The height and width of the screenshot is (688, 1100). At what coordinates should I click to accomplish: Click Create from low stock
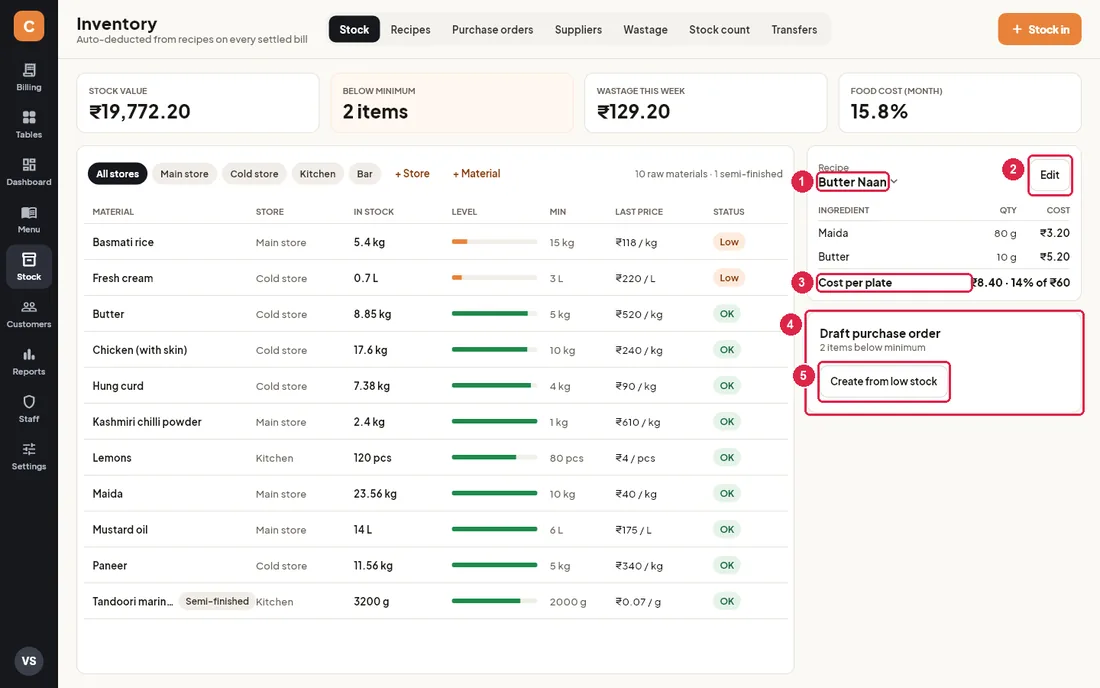(883, 382)
